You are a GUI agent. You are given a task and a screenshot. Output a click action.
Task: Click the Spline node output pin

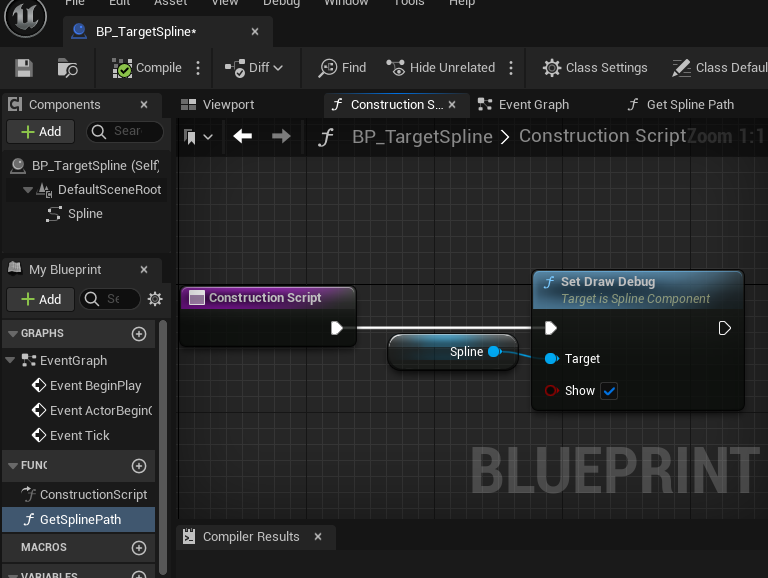tap(495, 351)
